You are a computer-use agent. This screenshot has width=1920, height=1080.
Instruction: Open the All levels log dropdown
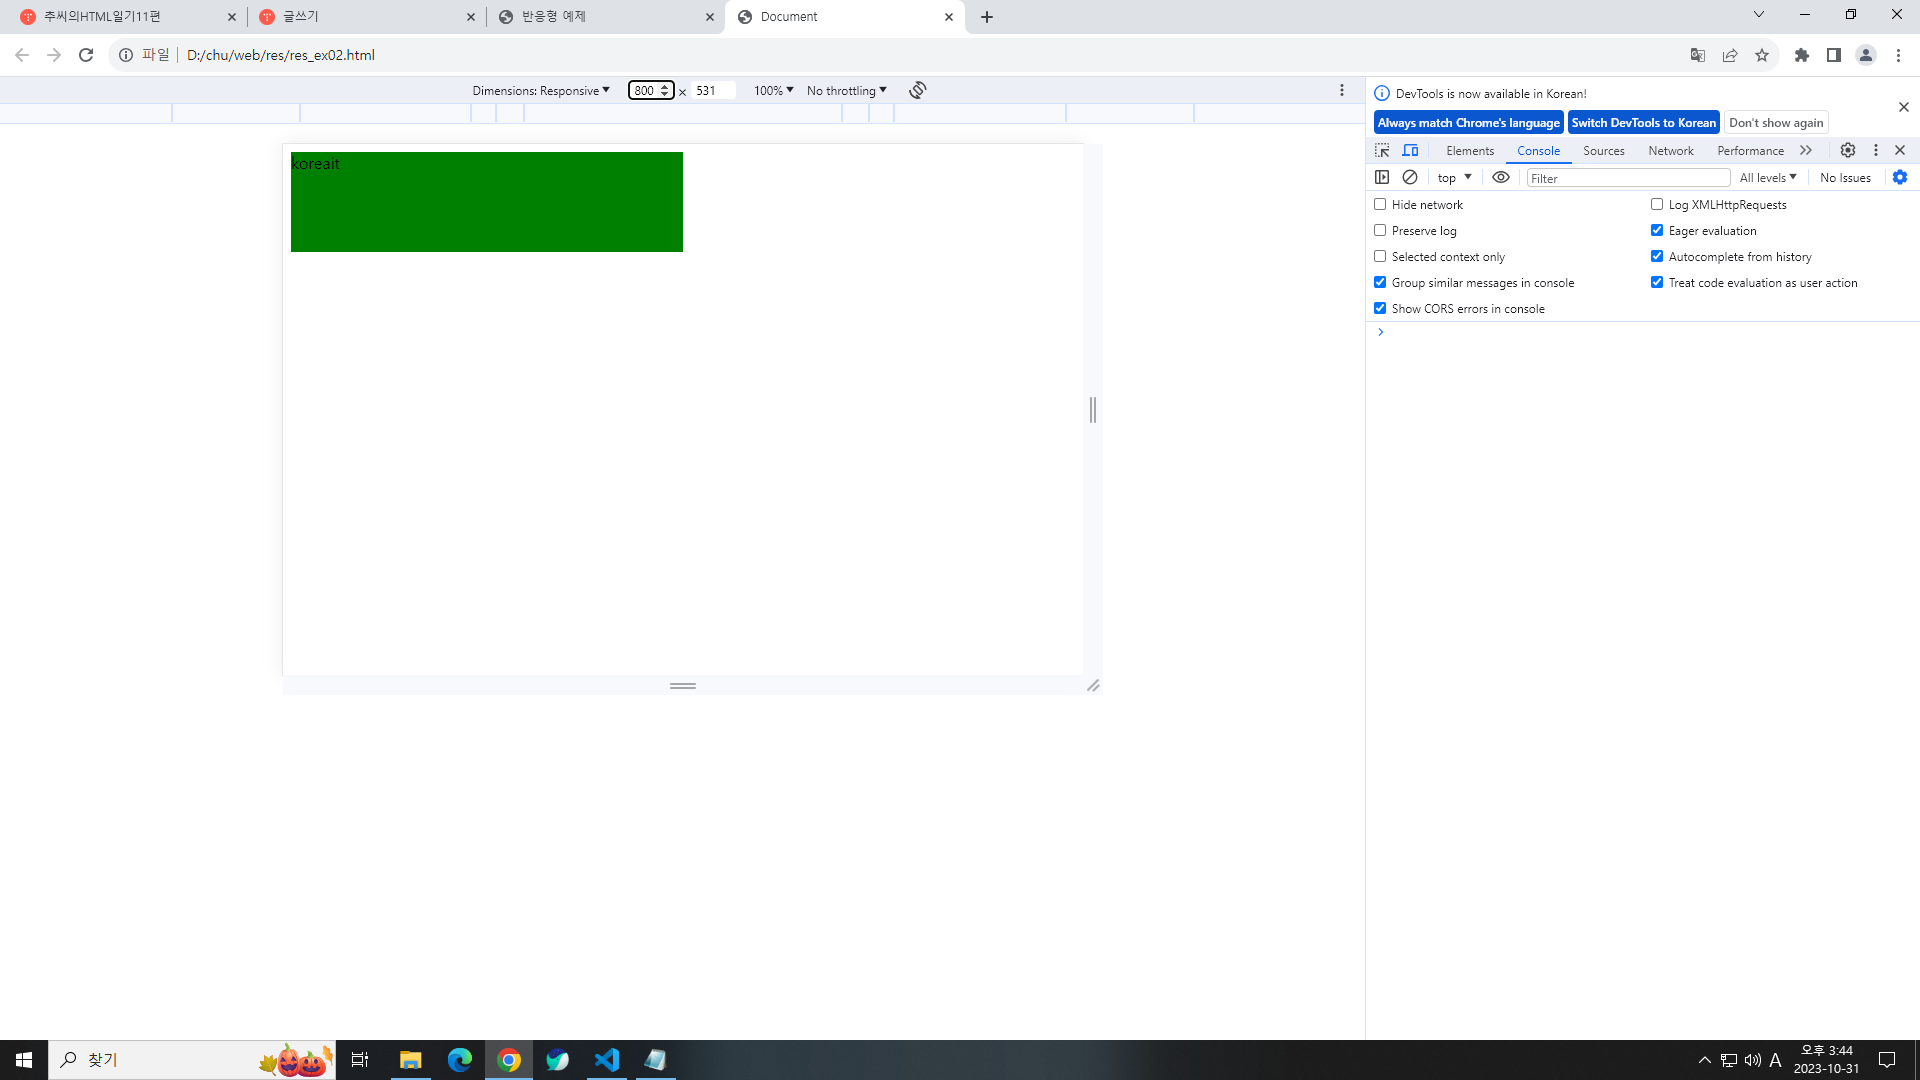pyautogui.click(x=1767, y=177)
